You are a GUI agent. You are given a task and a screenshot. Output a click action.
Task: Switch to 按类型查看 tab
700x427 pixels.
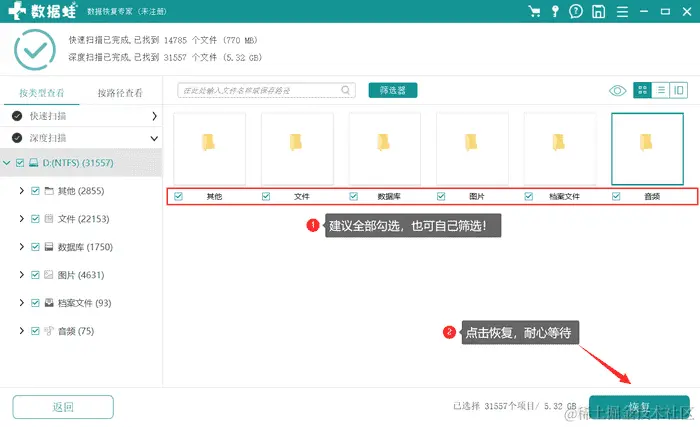coord(42,93)
